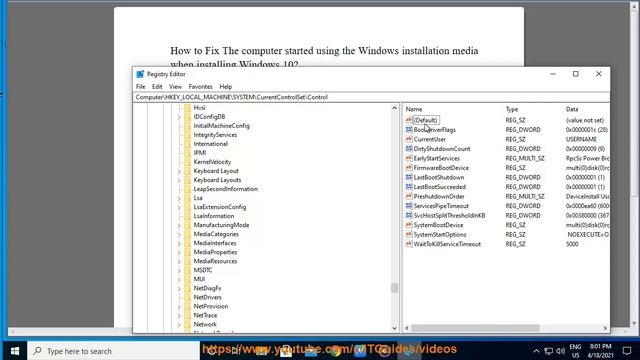Image resolution: width=640 pixels, height=360 pixels.
Task: Open the Edit menu
Action: [x=157, y=87]
